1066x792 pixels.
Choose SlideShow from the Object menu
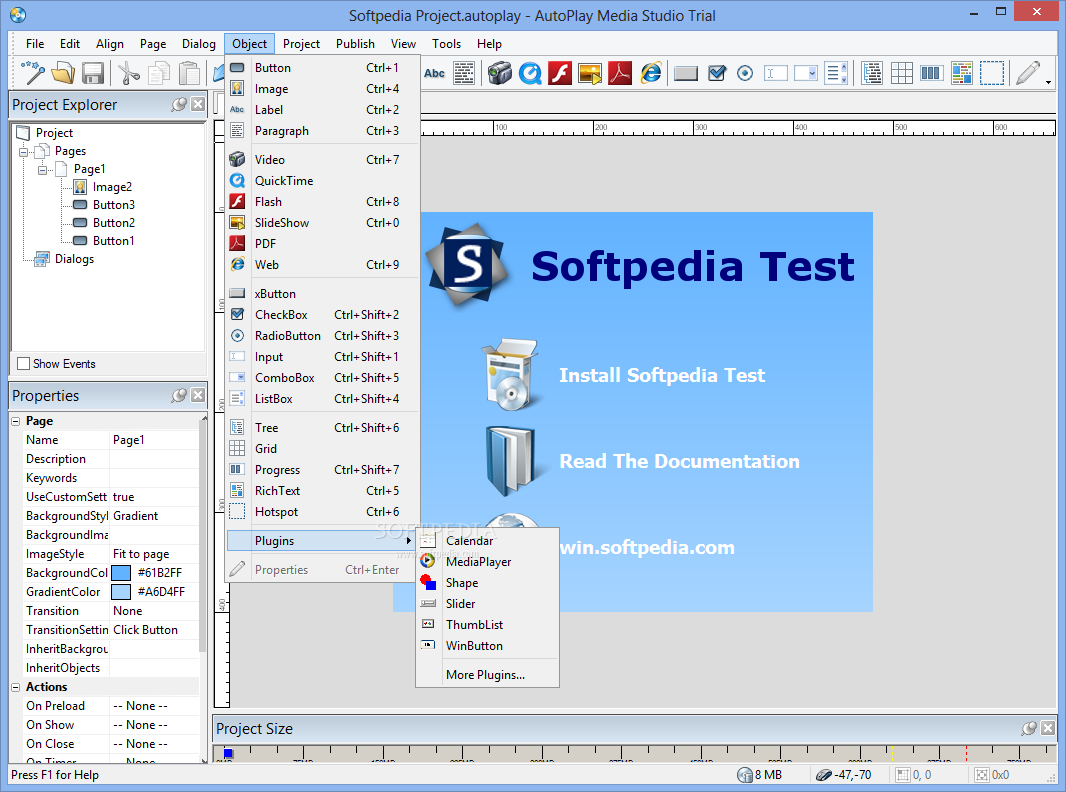tap(322, 223)
